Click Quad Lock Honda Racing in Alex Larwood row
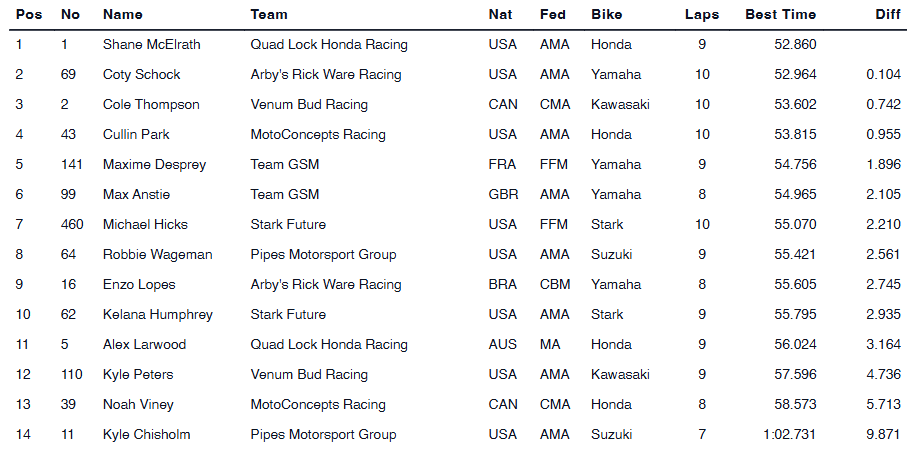This screenshot has width=915, height=452. click(x=329, y=345)
